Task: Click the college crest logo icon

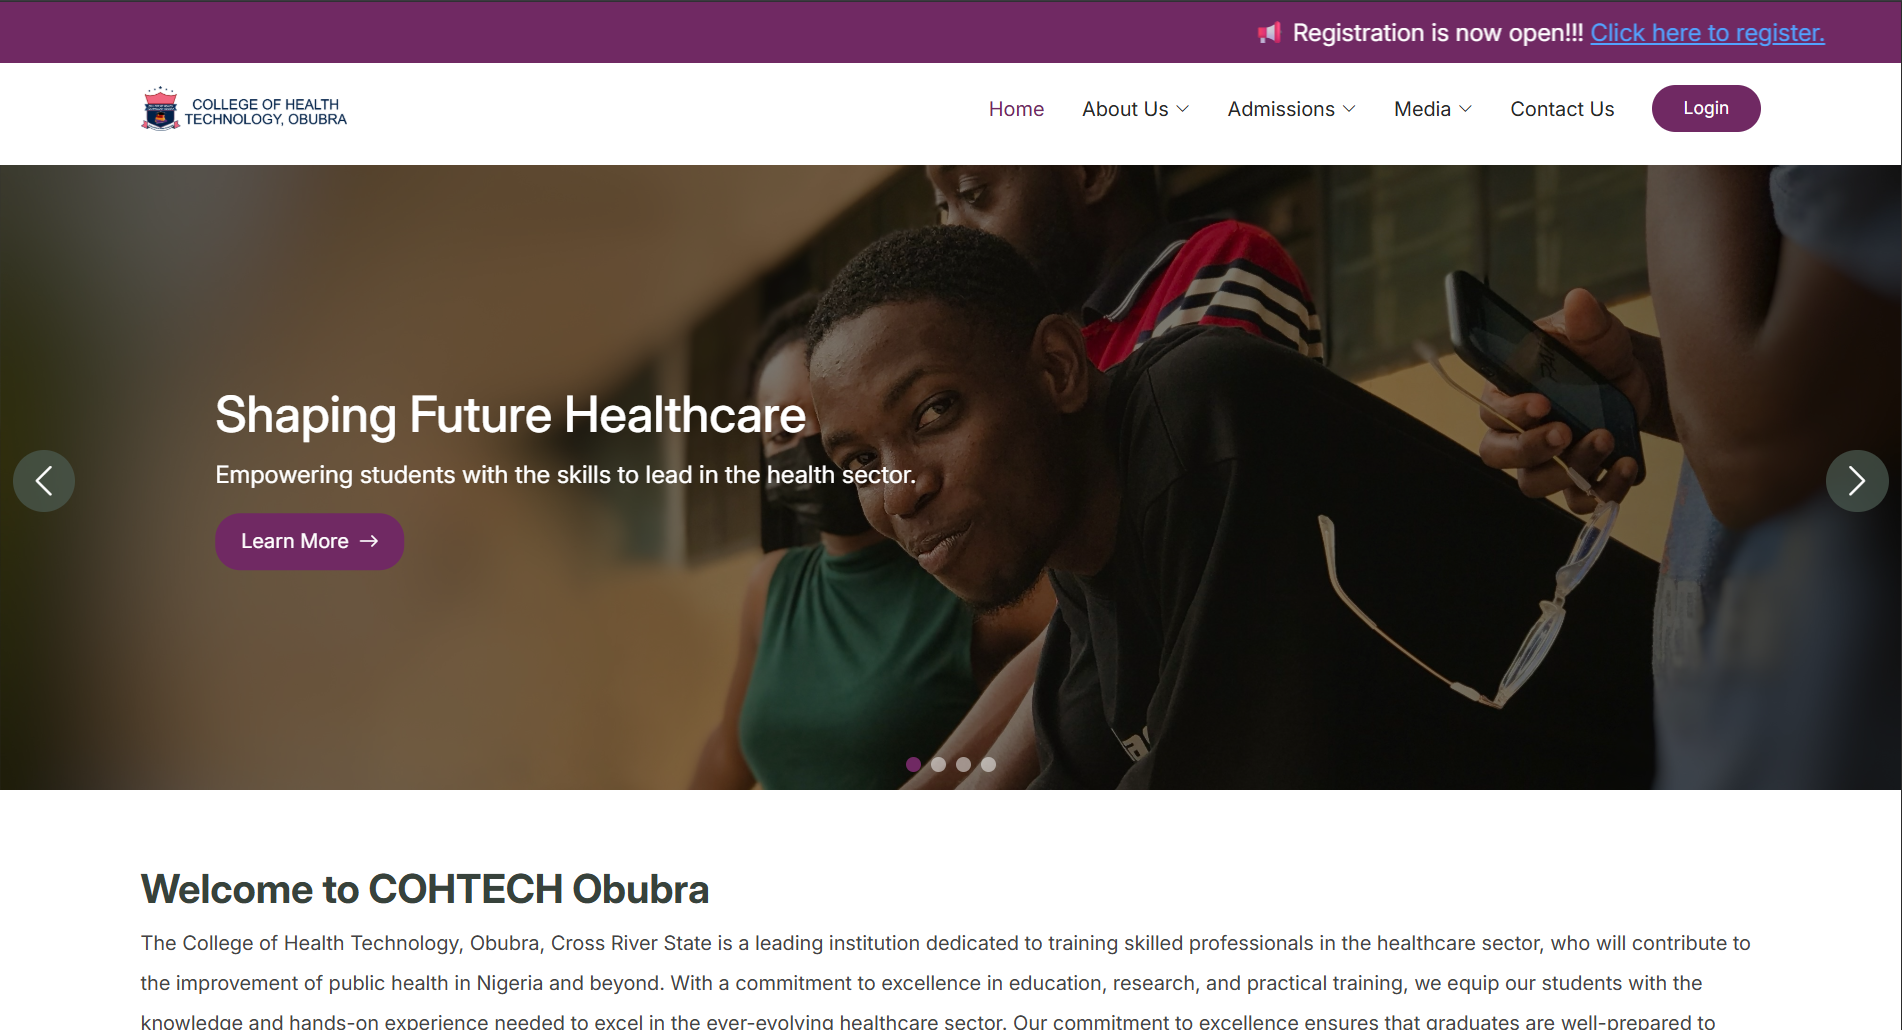Action: [x=160, y=109]
